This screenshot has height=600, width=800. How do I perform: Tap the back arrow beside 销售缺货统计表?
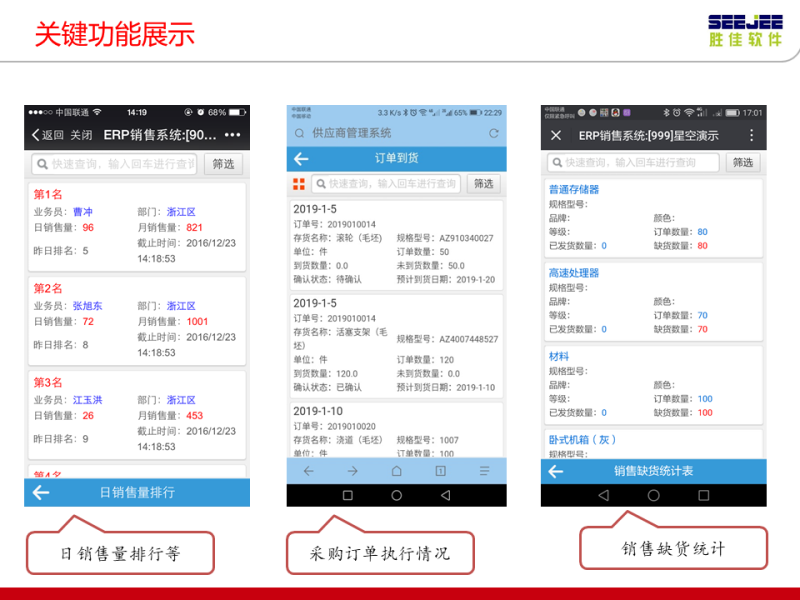pos(556,471)
